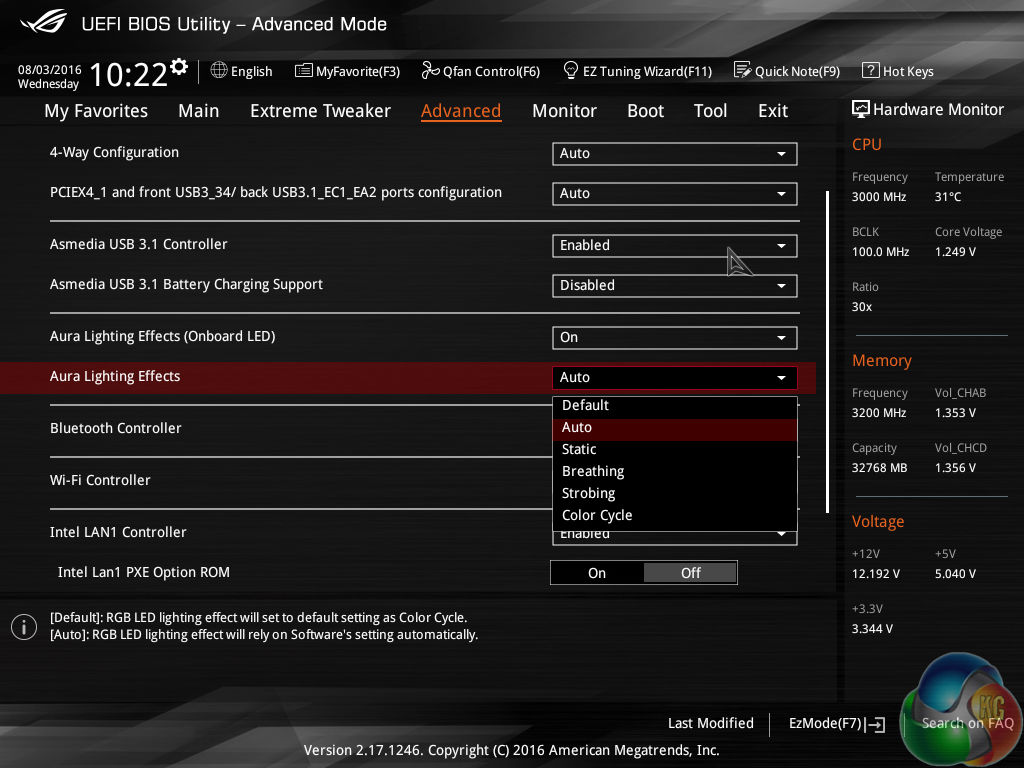Go to the Monitor tab
1024x768 pixels.
[x=564, y=111]
